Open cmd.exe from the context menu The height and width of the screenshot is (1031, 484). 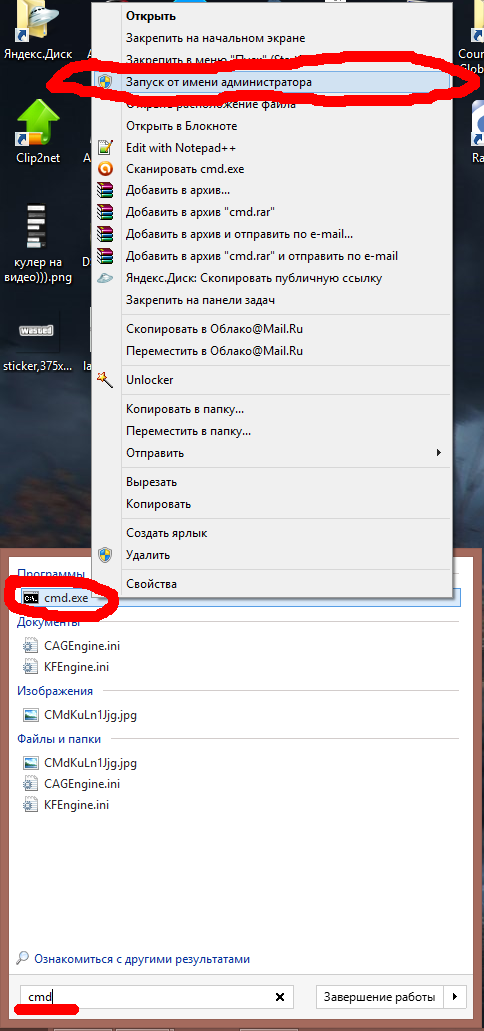tap(272, 16)
